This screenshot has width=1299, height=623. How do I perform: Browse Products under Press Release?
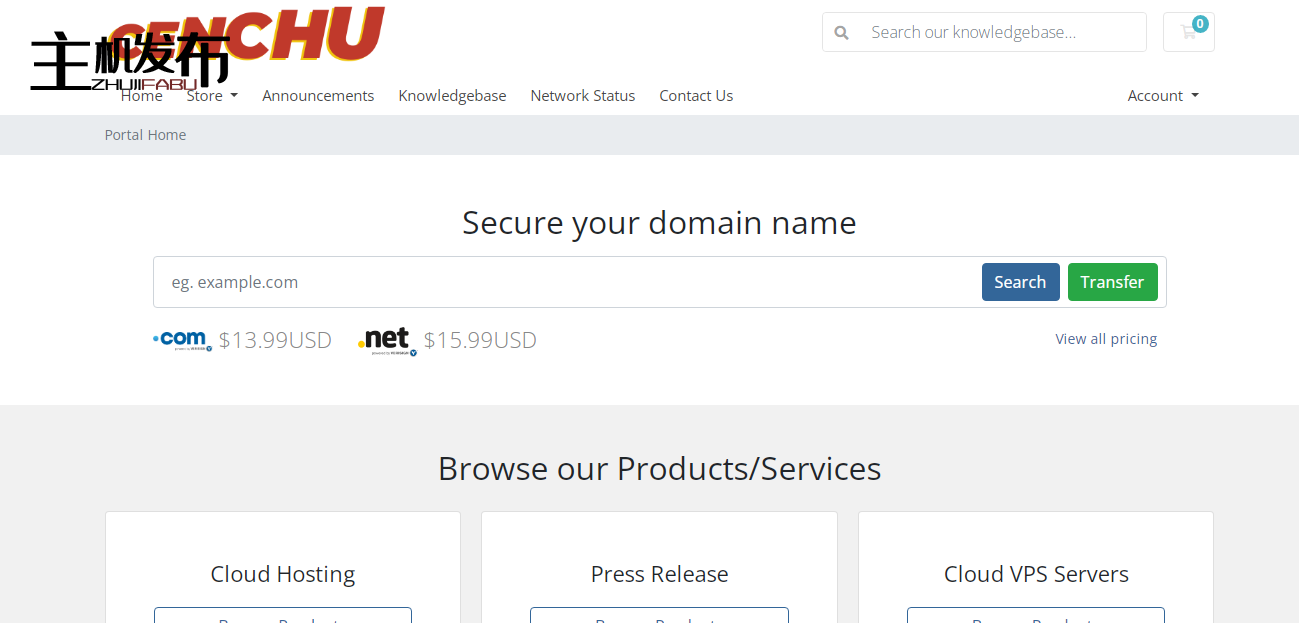point(659,617)
